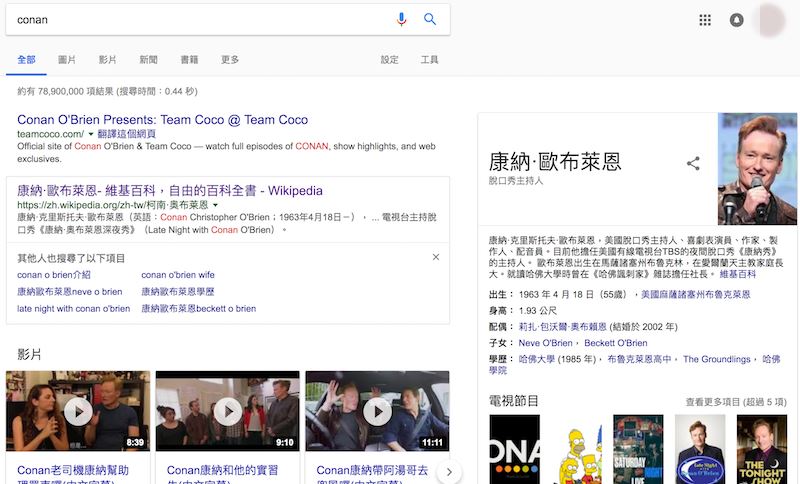800x484 pixels.
Task: Select the 全部 tab
Action: coord(26,60)
